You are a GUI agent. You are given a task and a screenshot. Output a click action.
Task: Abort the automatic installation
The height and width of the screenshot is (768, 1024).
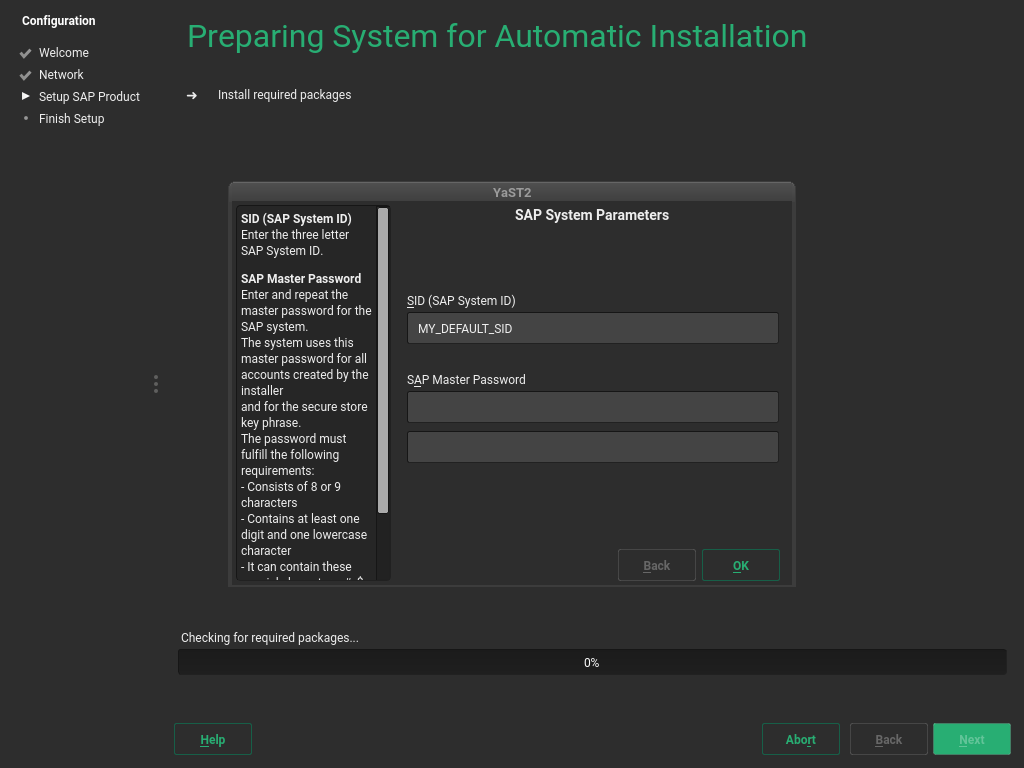click(800, 739)
